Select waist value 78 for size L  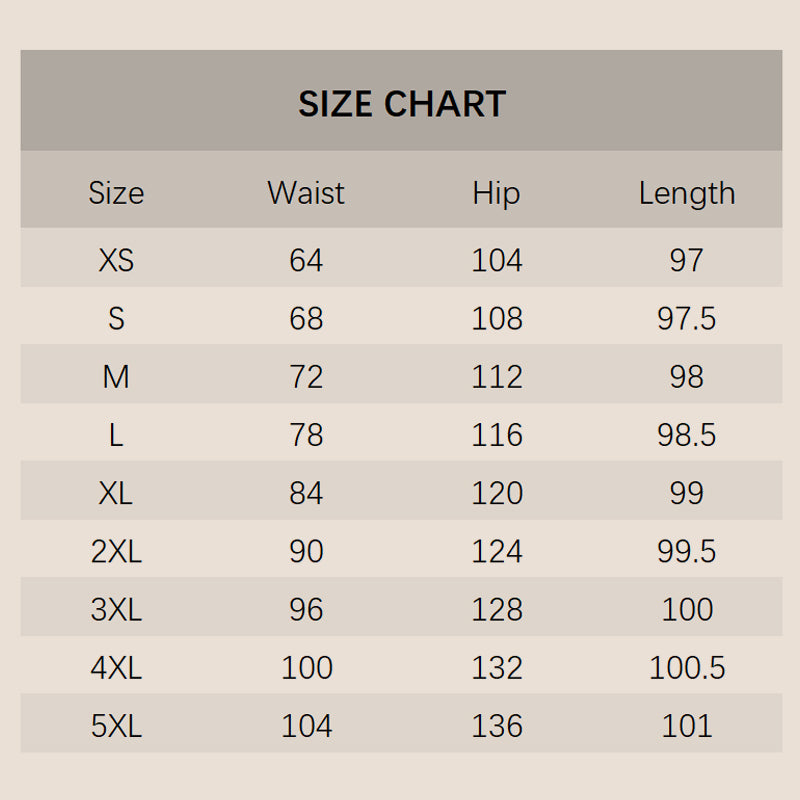pyautogui.click(x=306, y=435)
